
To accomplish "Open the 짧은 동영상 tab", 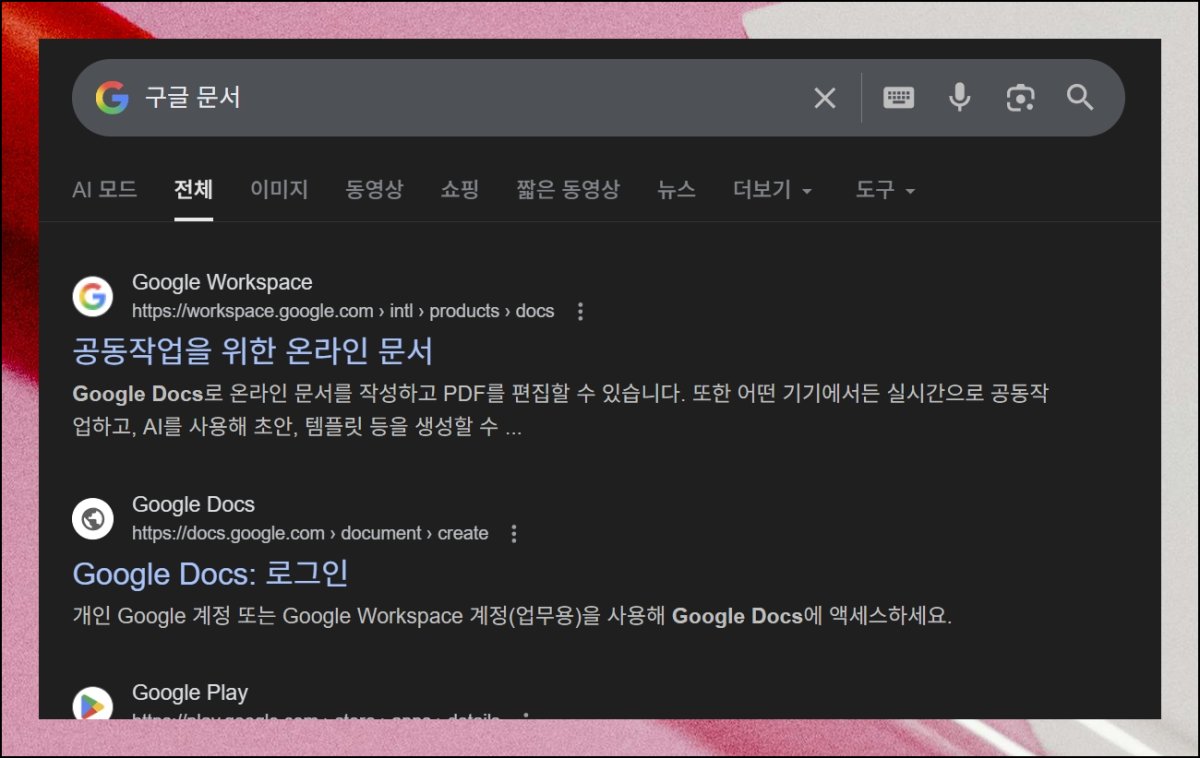I will (x=568, y=189).
